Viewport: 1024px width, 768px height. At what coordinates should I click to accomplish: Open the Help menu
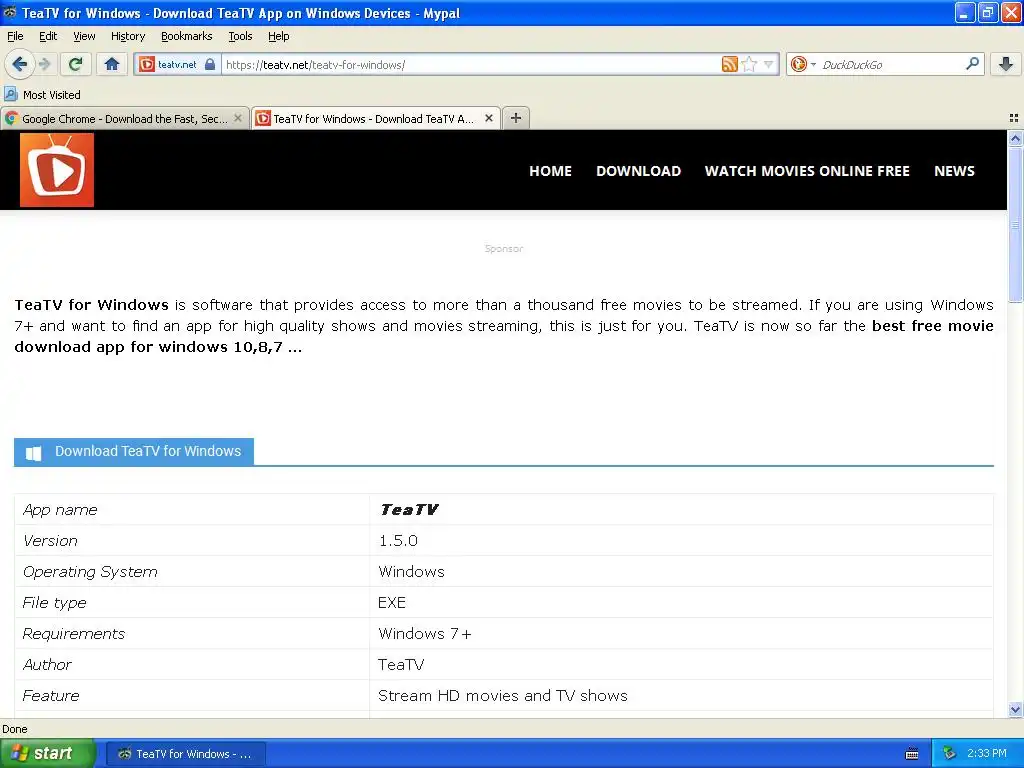[x=278, y=36]
